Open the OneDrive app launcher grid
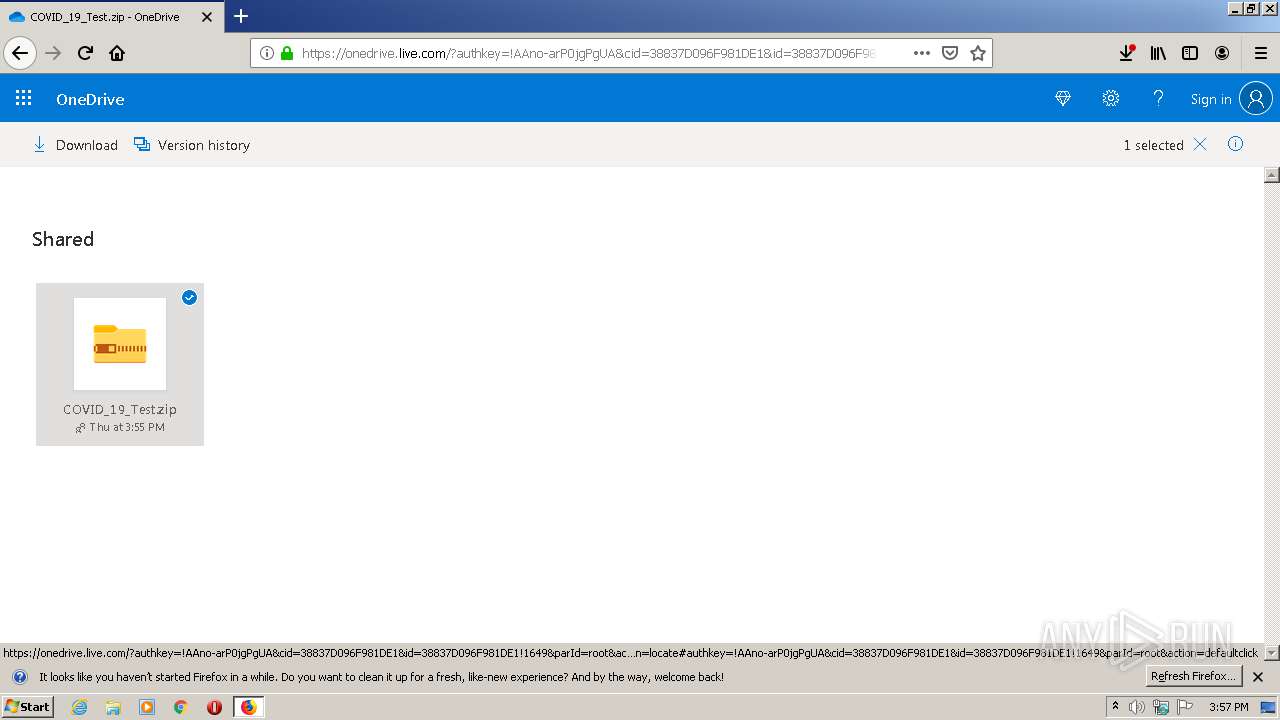 pyautogui.click(x=24, y=98)
